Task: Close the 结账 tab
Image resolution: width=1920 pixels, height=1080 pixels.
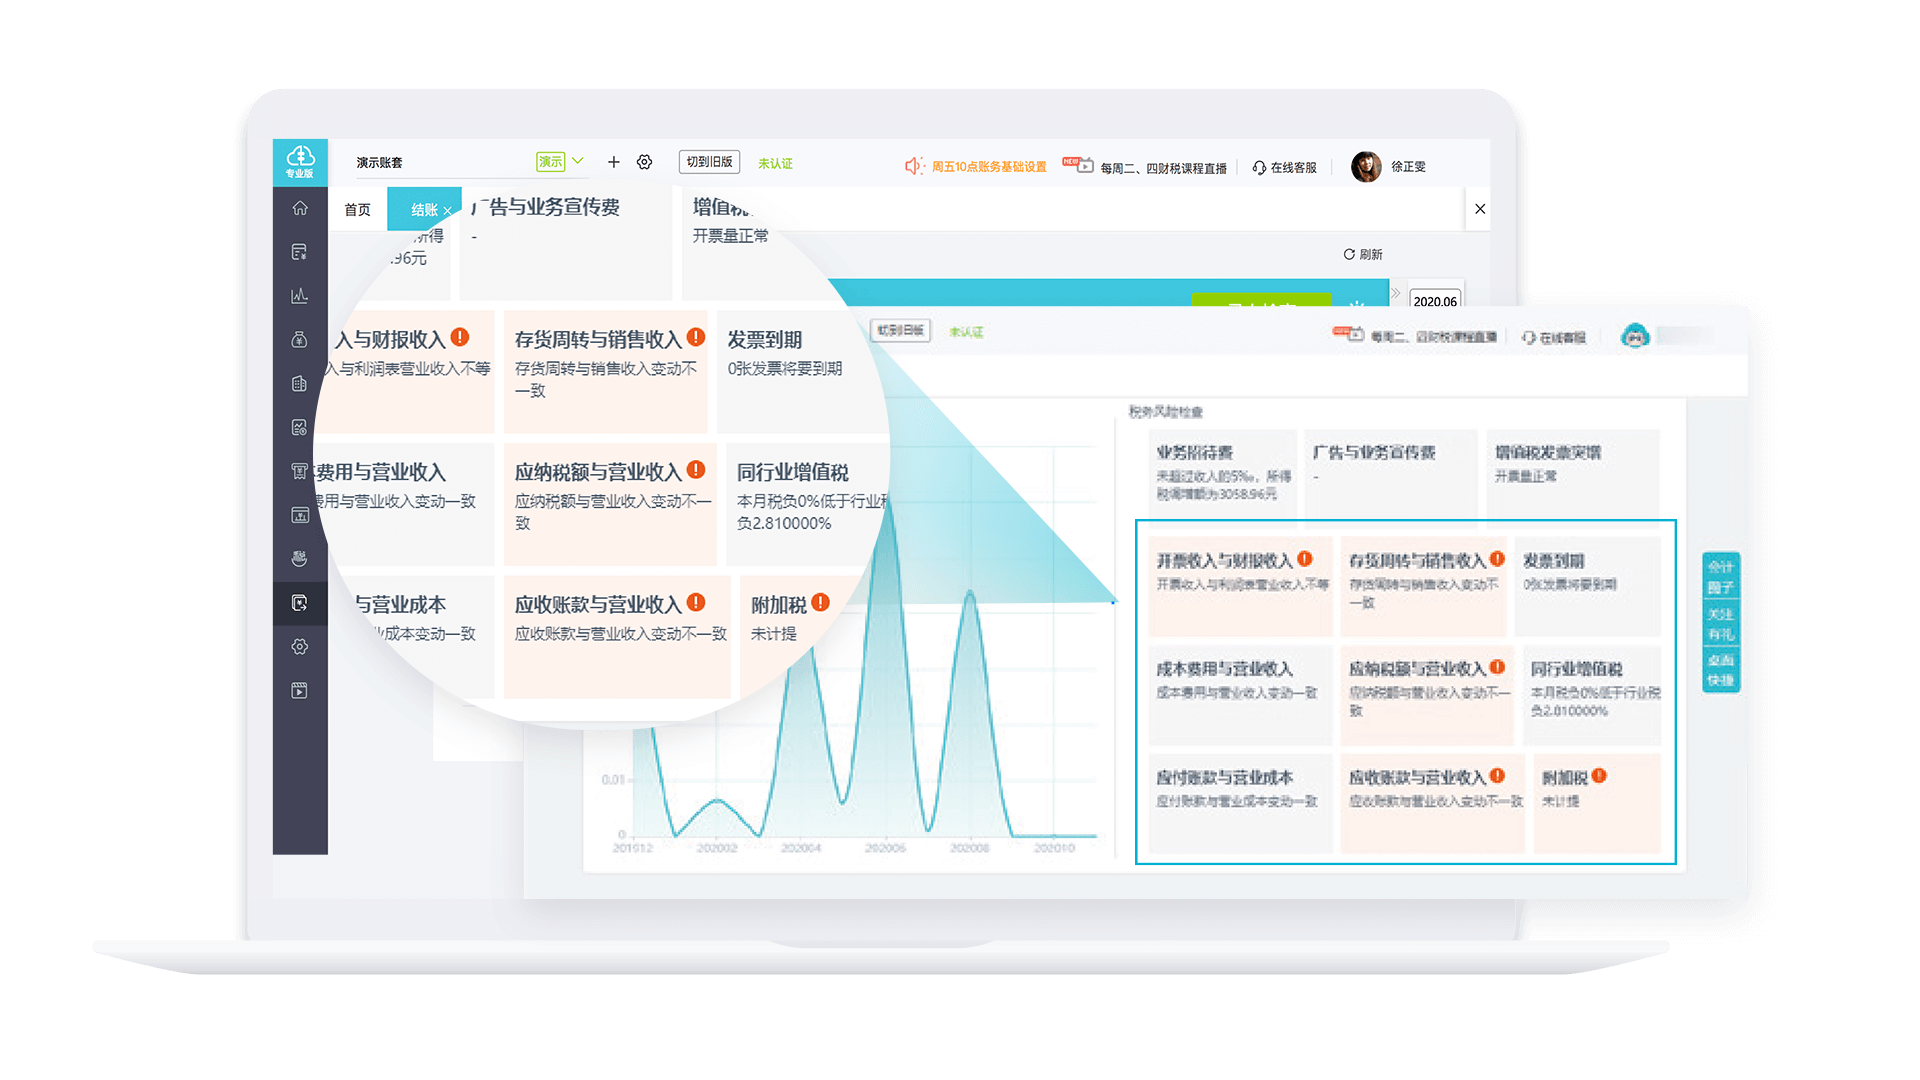Action: [448, 211]
